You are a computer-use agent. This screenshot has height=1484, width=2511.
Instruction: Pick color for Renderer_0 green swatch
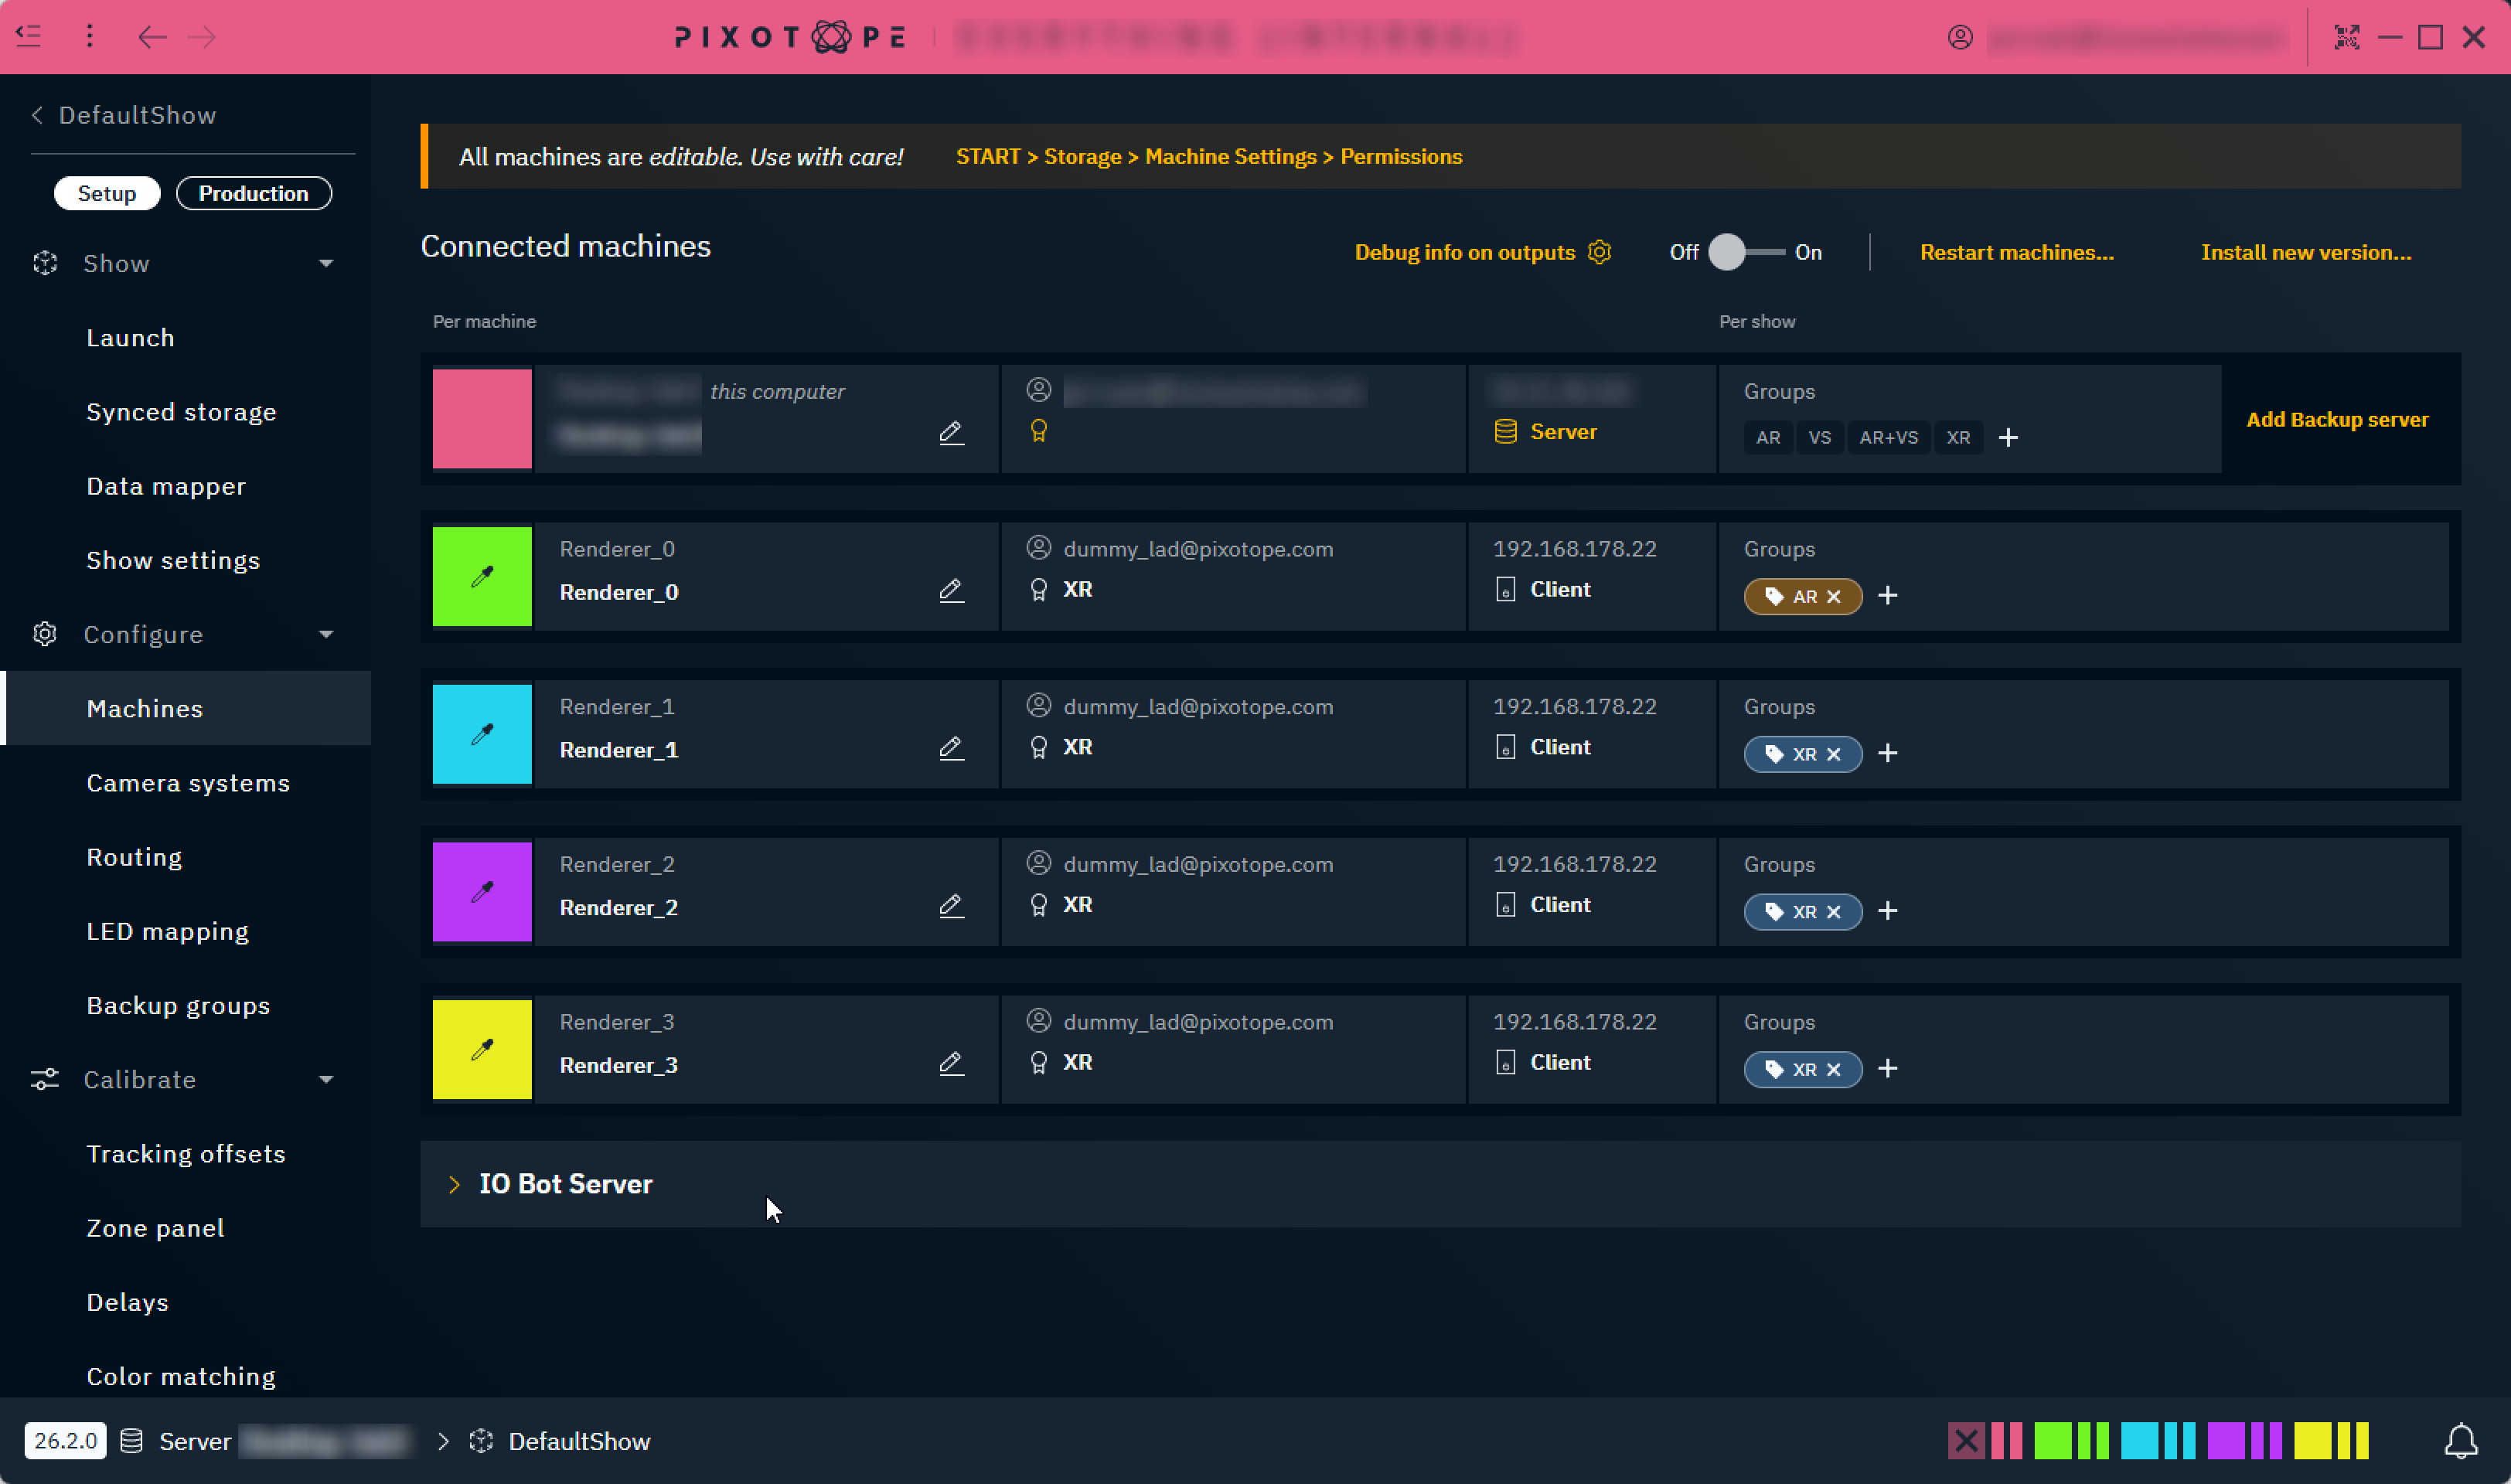tap(482, 576)
